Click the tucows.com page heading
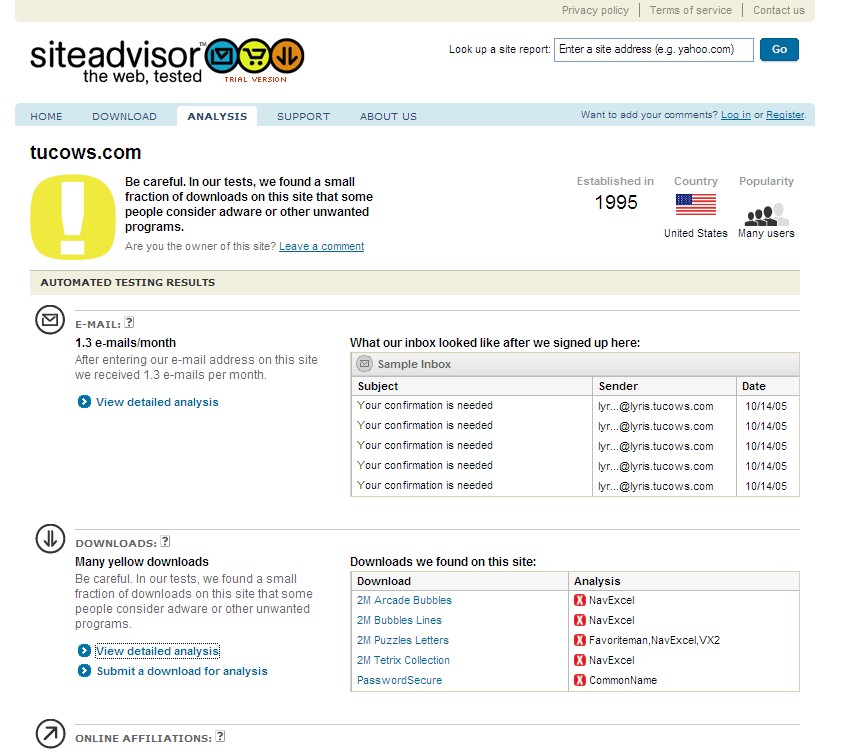Image resolution: width=847 pixels, height=751 pixels. point(85,152)
